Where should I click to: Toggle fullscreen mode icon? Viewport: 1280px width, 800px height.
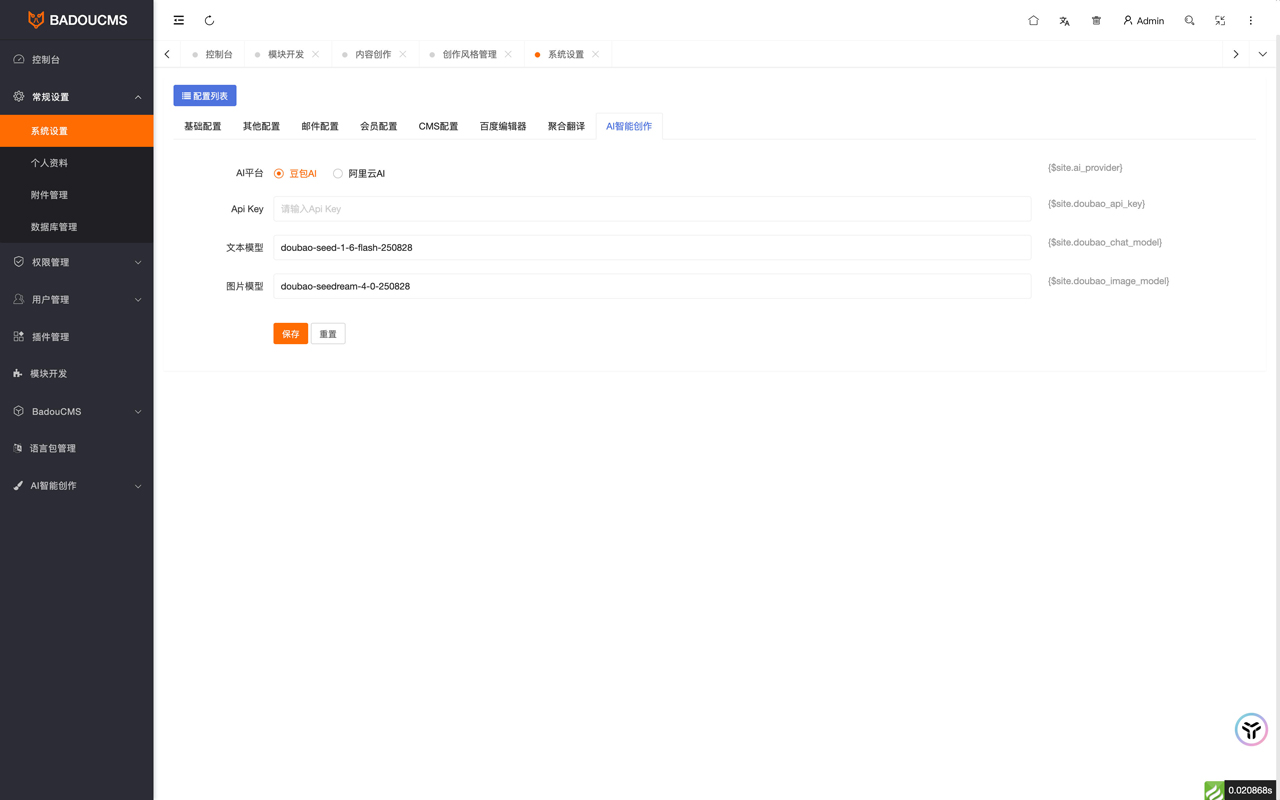tap(1220, 20)
